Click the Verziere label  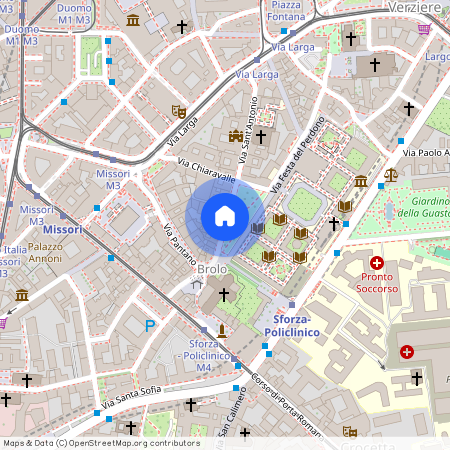point(414,7)
